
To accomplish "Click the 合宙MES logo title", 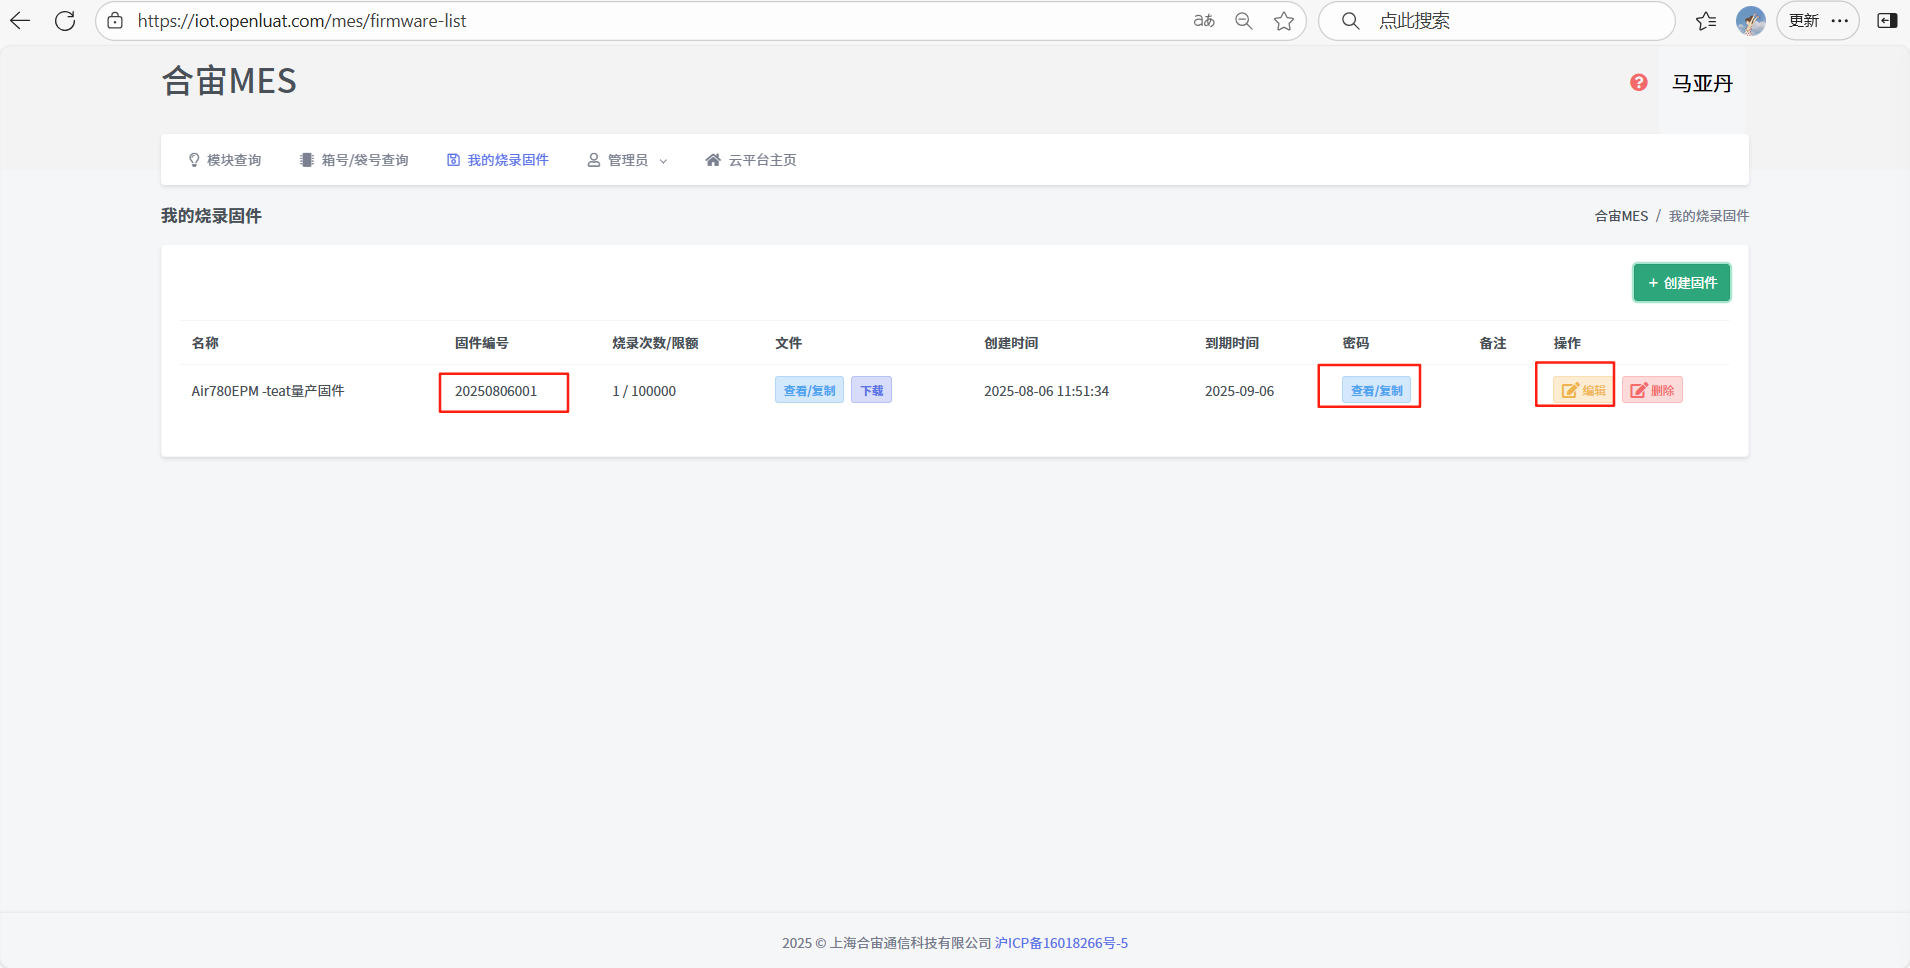I will point(229,81).
